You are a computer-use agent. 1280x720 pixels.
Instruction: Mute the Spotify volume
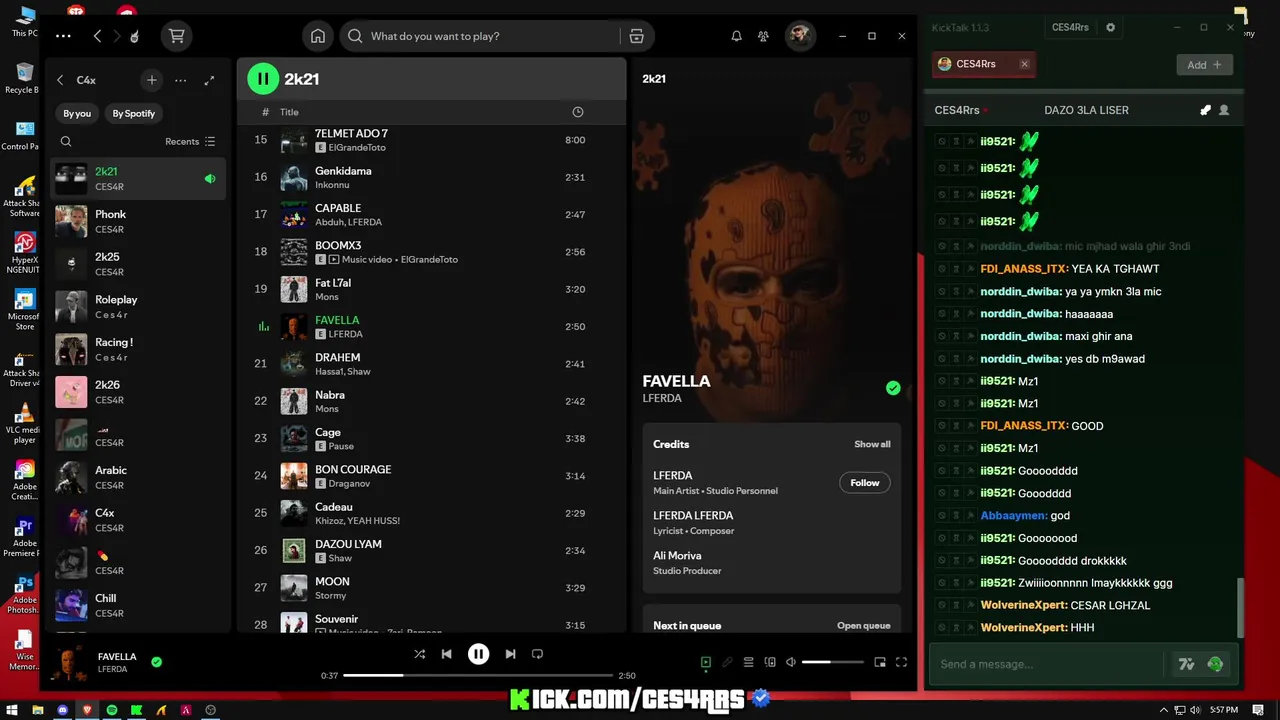click(791, 662)
